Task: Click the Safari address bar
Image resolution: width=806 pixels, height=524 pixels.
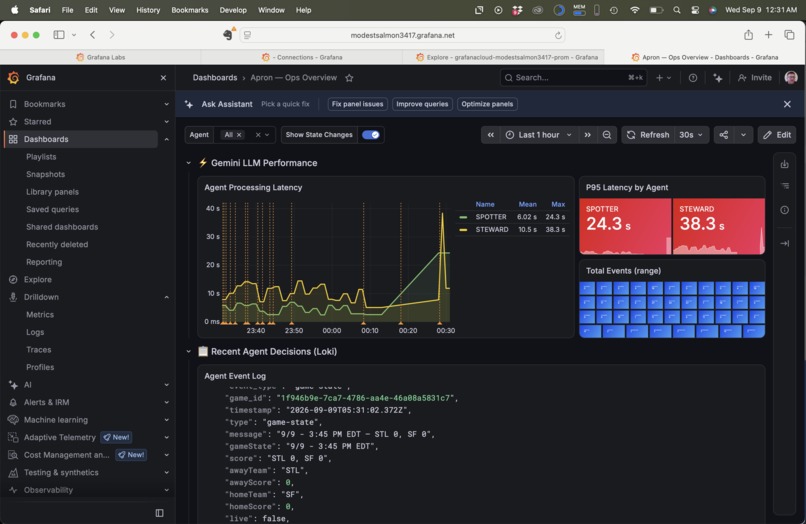Action: (x=402, y=35)
